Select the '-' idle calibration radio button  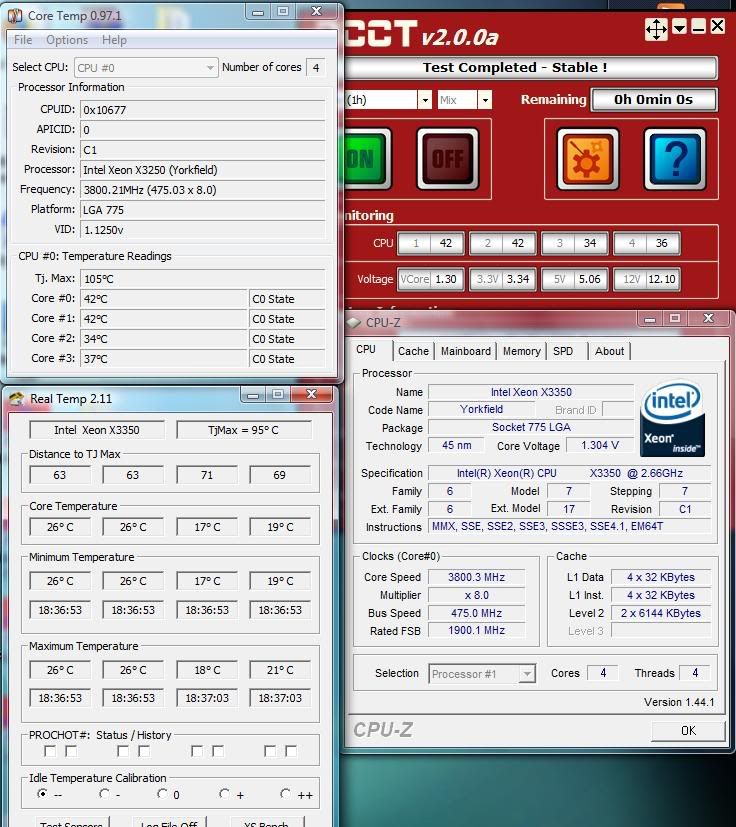click(x=104, y=793)
